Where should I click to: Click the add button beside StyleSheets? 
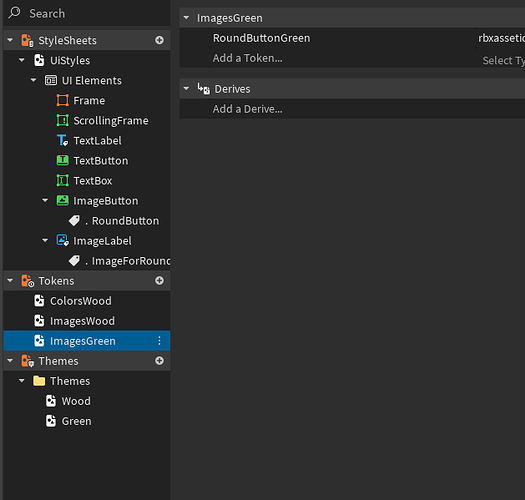(x=159, y=40)
